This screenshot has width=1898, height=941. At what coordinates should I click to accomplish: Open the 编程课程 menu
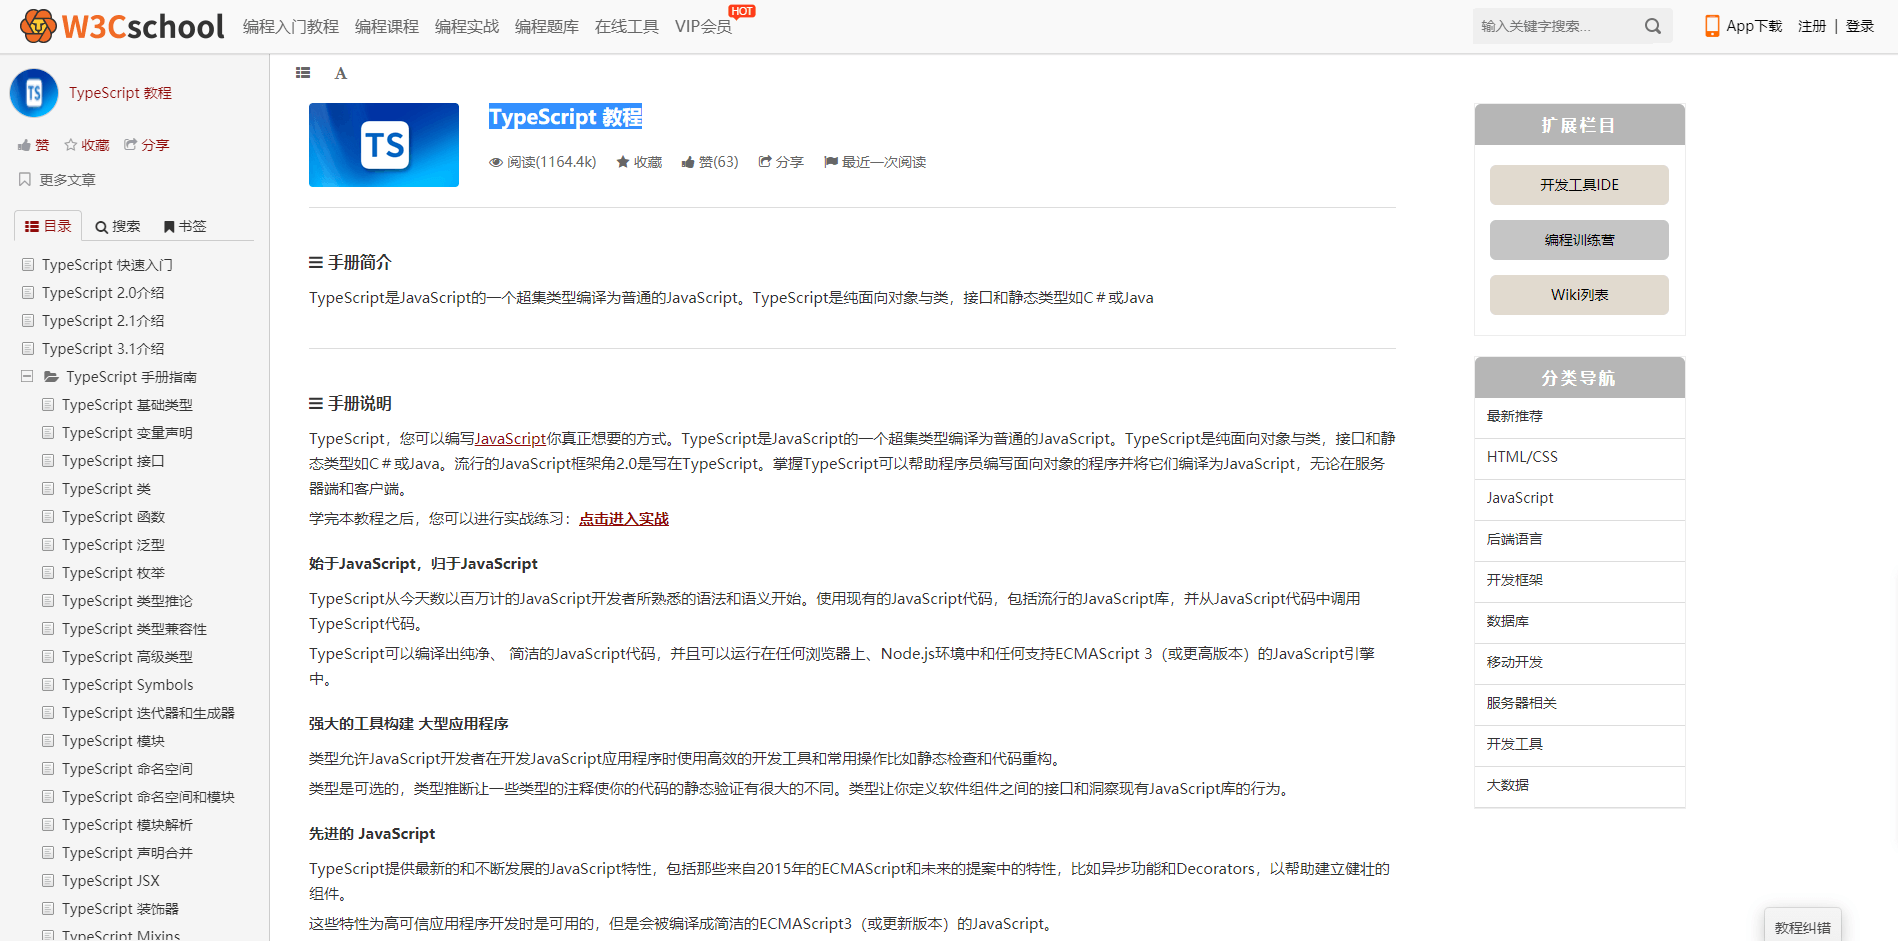[x=387, y=26]
